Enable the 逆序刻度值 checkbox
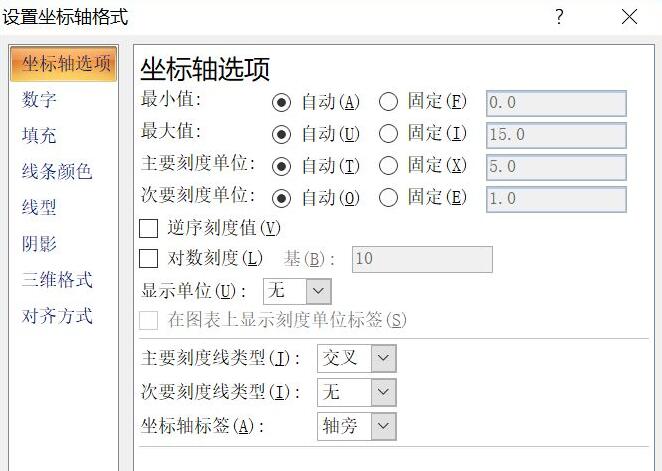The height and width of the screenshot is (471, 662). (149, 228)
